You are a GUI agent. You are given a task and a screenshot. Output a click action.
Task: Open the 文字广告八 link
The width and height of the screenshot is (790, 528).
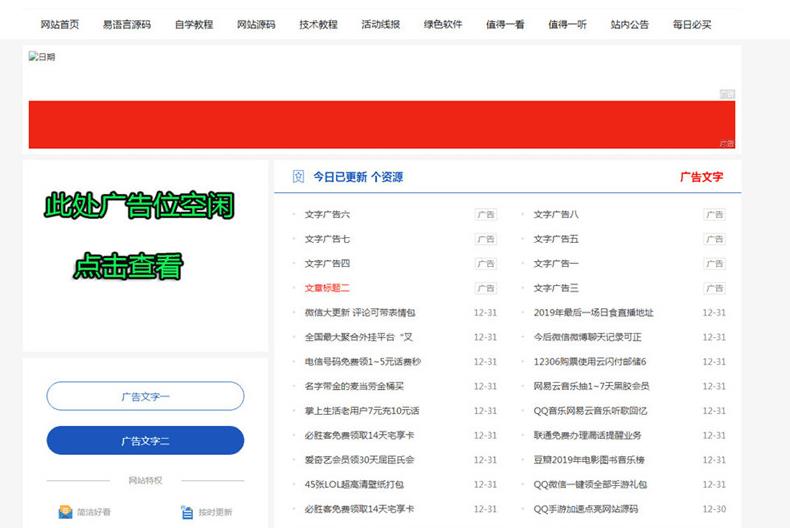point(556,215)
